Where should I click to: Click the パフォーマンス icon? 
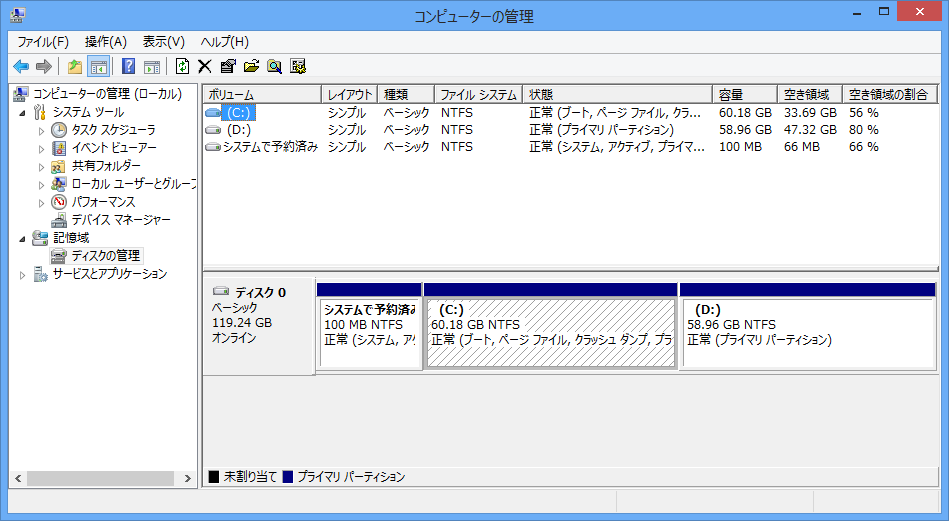[x=59, y=202]
